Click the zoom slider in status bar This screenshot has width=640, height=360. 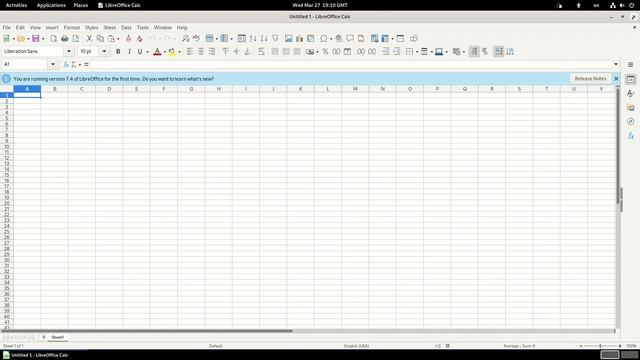pos(600,346)
